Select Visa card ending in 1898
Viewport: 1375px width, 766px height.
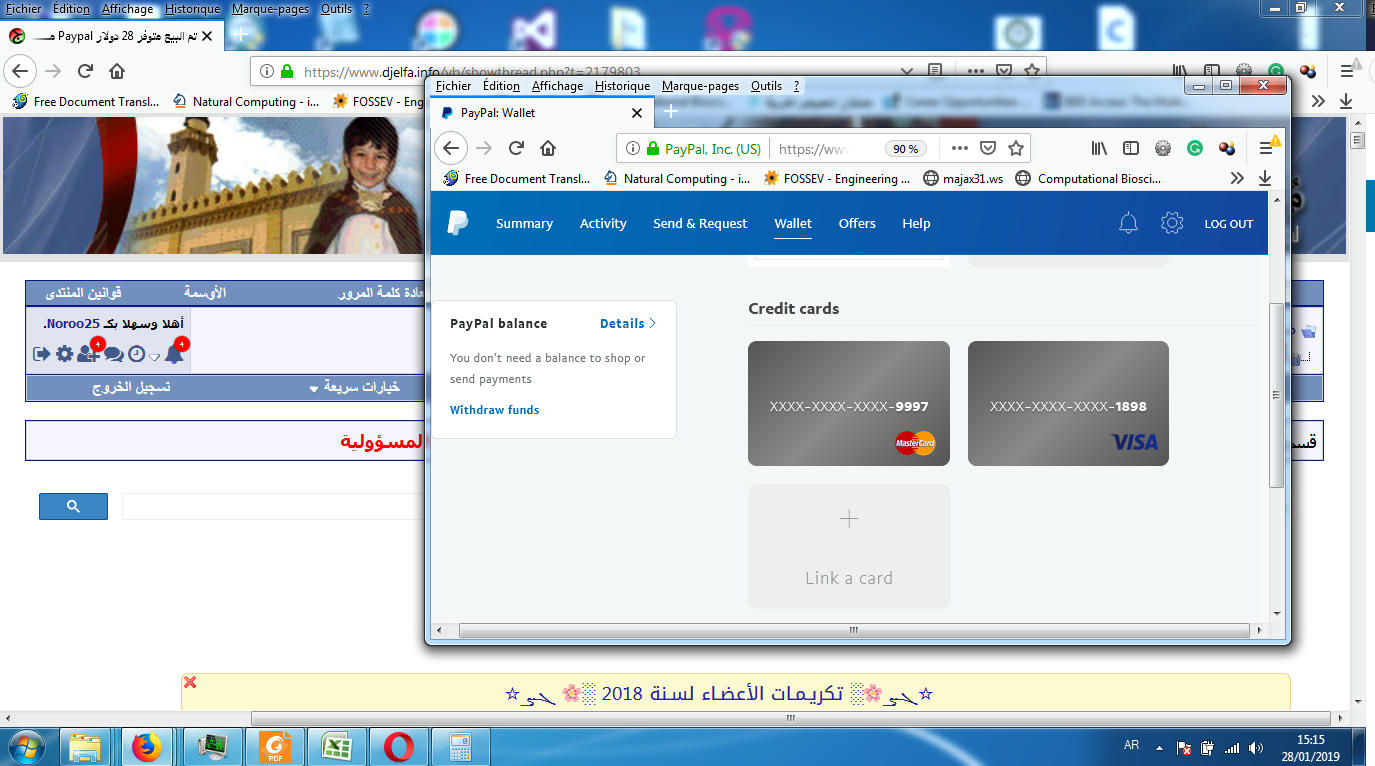(1068, 403)
